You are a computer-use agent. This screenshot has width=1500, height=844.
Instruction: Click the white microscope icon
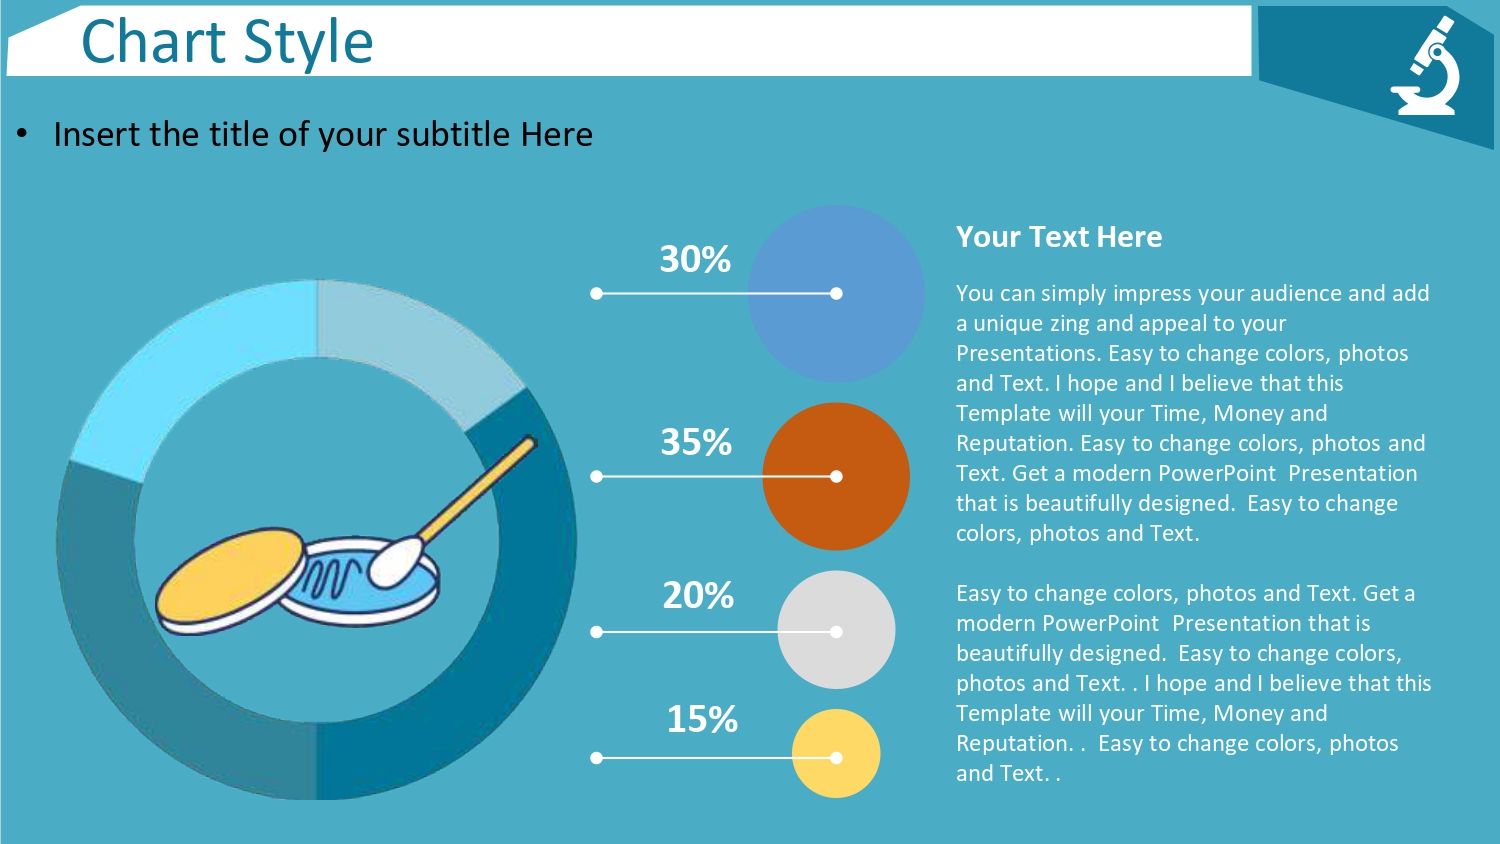[x=1426, y=66]
